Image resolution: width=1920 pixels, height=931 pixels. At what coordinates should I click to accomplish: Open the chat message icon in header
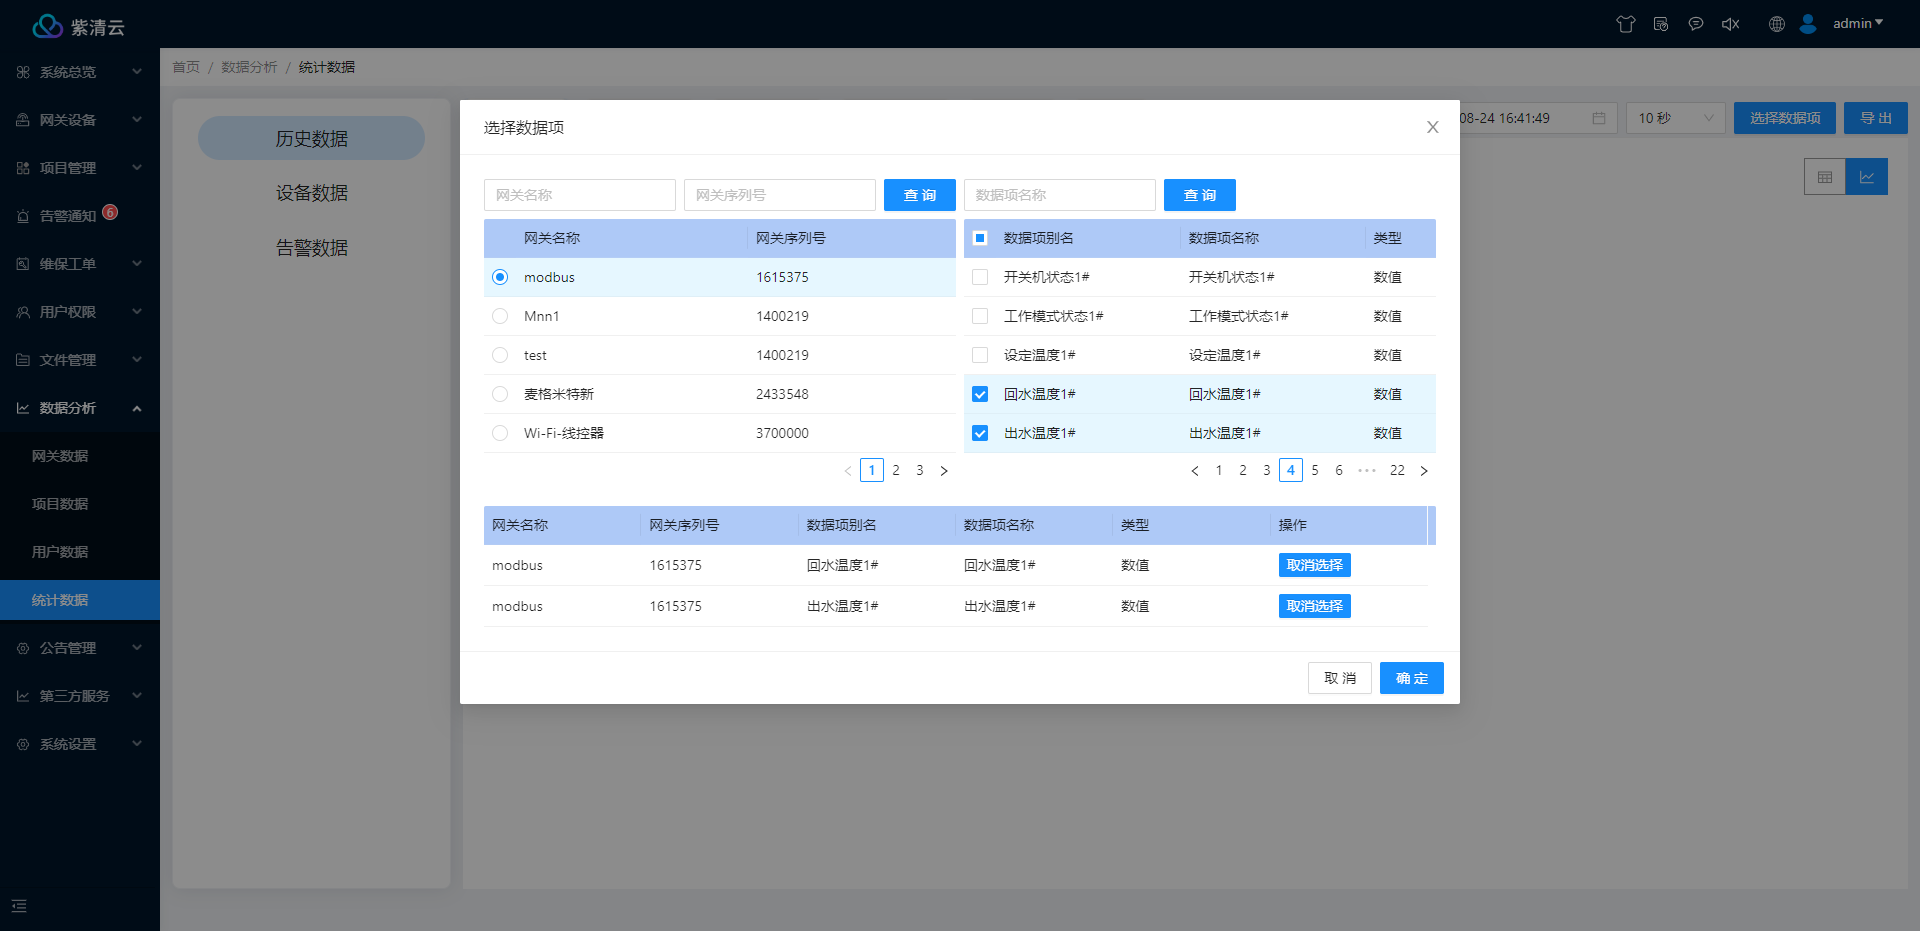tap(1696, 24)
